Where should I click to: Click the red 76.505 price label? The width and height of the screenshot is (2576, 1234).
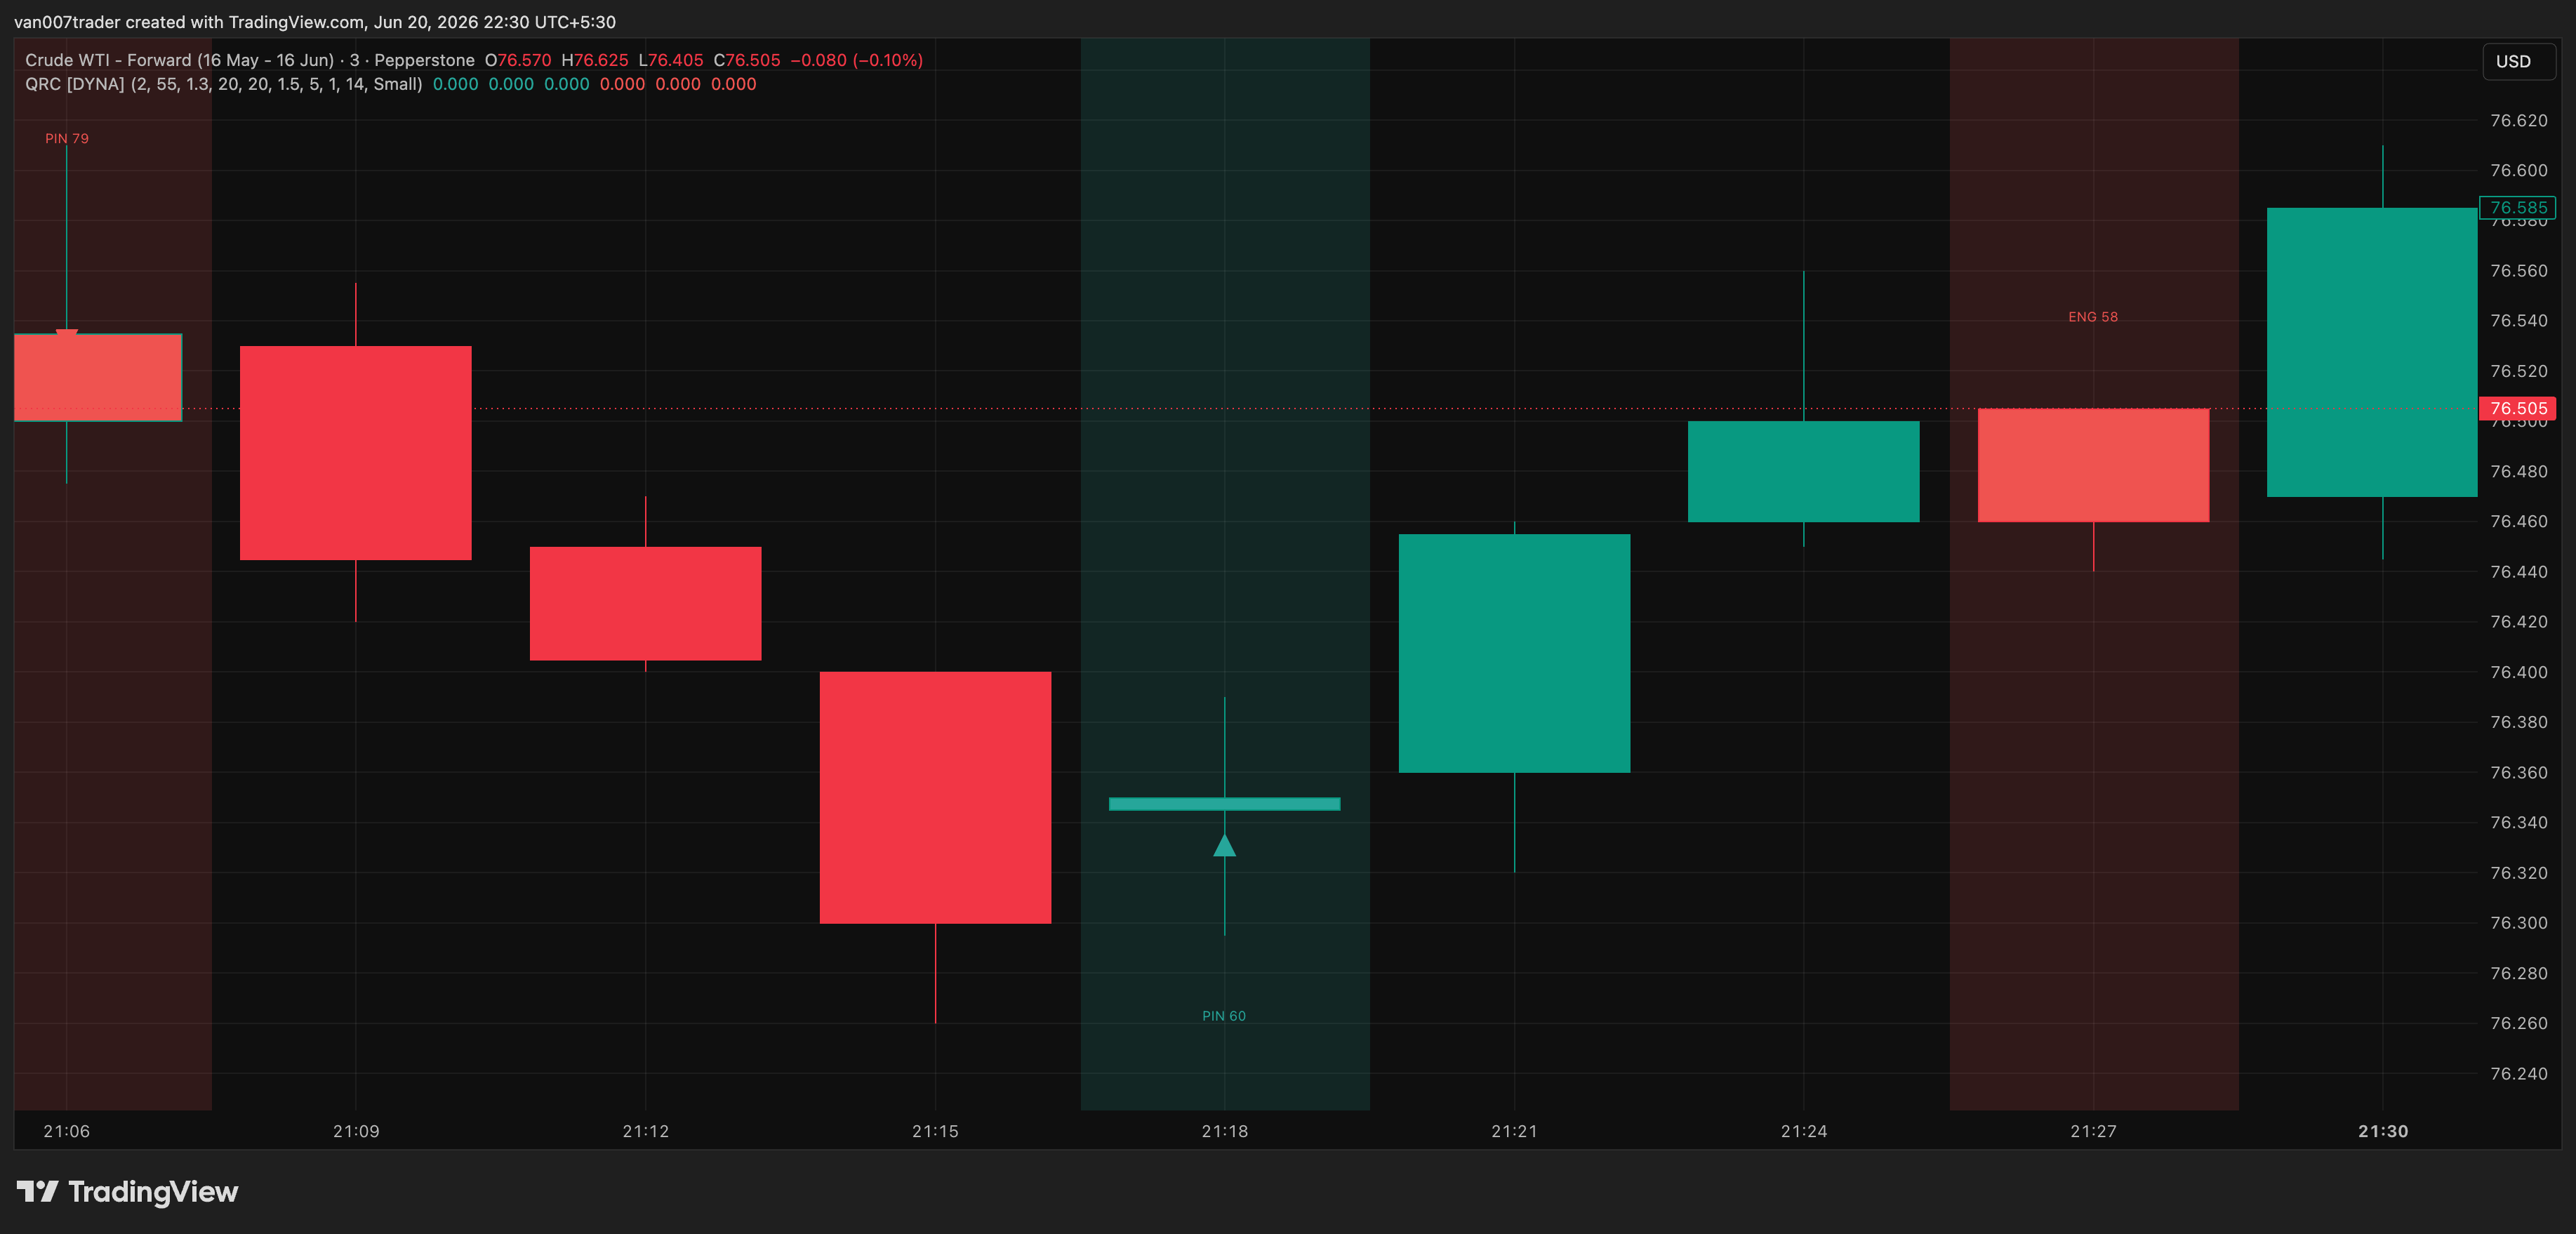[x=2517, y=408]
